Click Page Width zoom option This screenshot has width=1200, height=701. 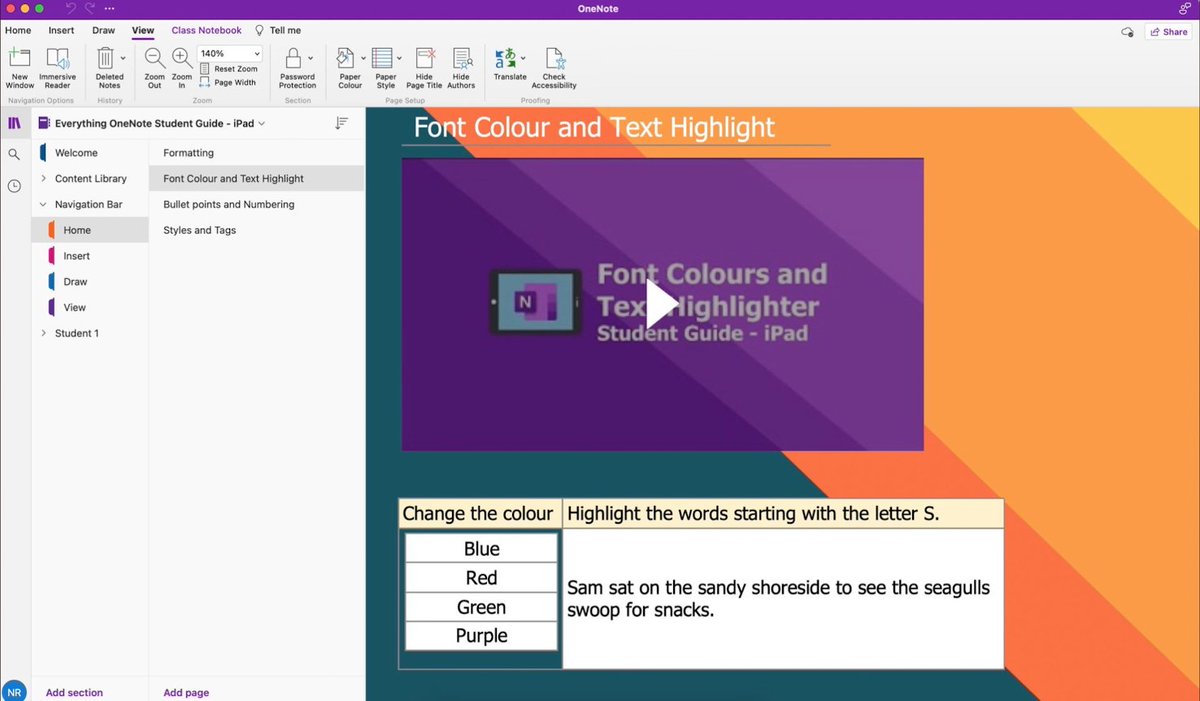click(x=228, y=83)
